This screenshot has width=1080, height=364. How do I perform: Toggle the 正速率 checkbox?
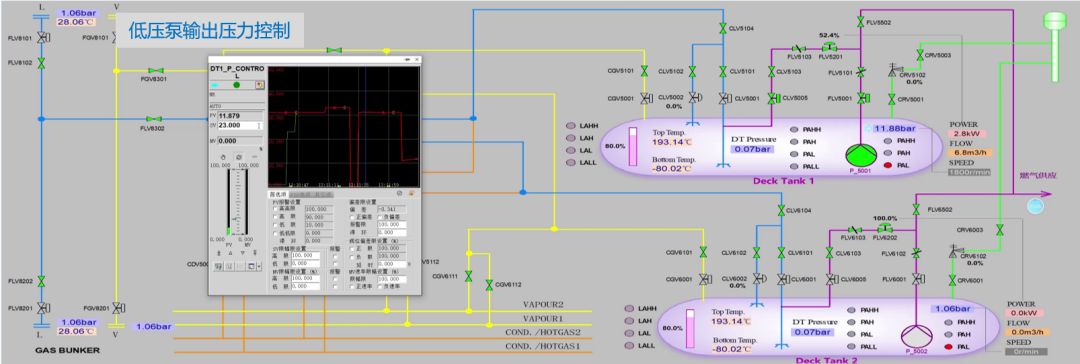point(353,286)
